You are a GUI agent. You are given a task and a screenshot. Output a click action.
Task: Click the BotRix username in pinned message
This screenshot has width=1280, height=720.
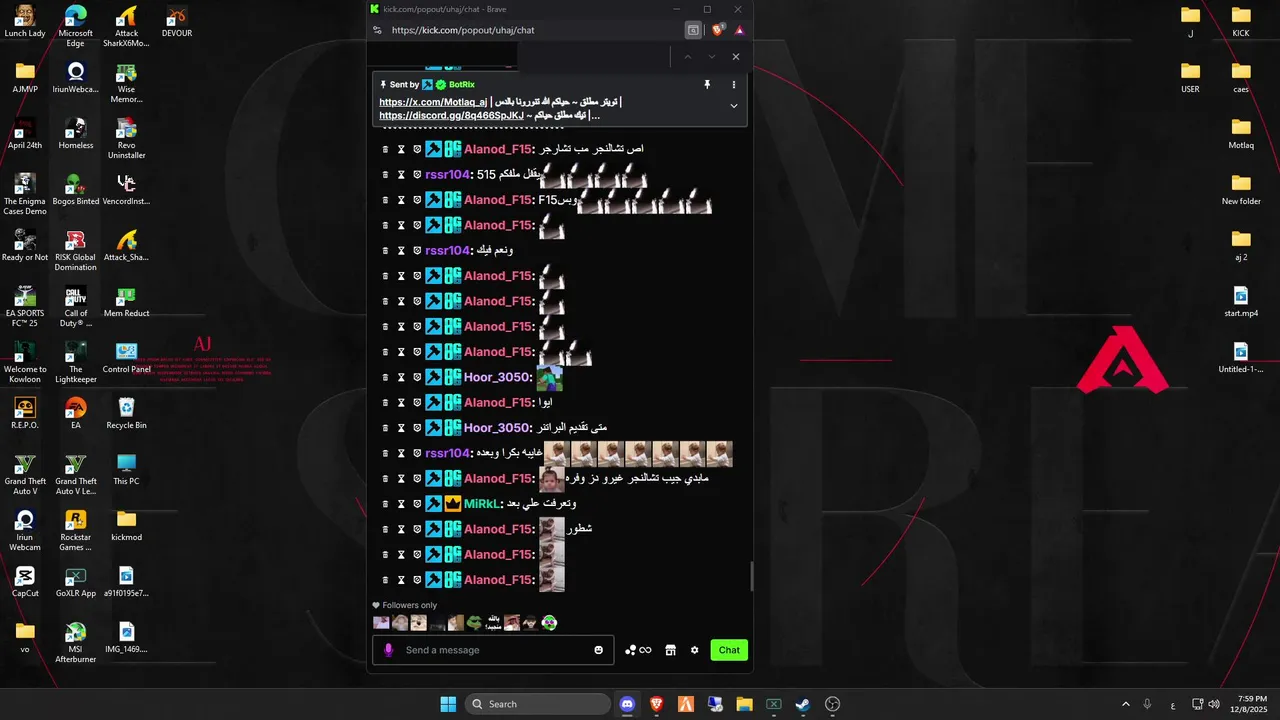(462, 85)
